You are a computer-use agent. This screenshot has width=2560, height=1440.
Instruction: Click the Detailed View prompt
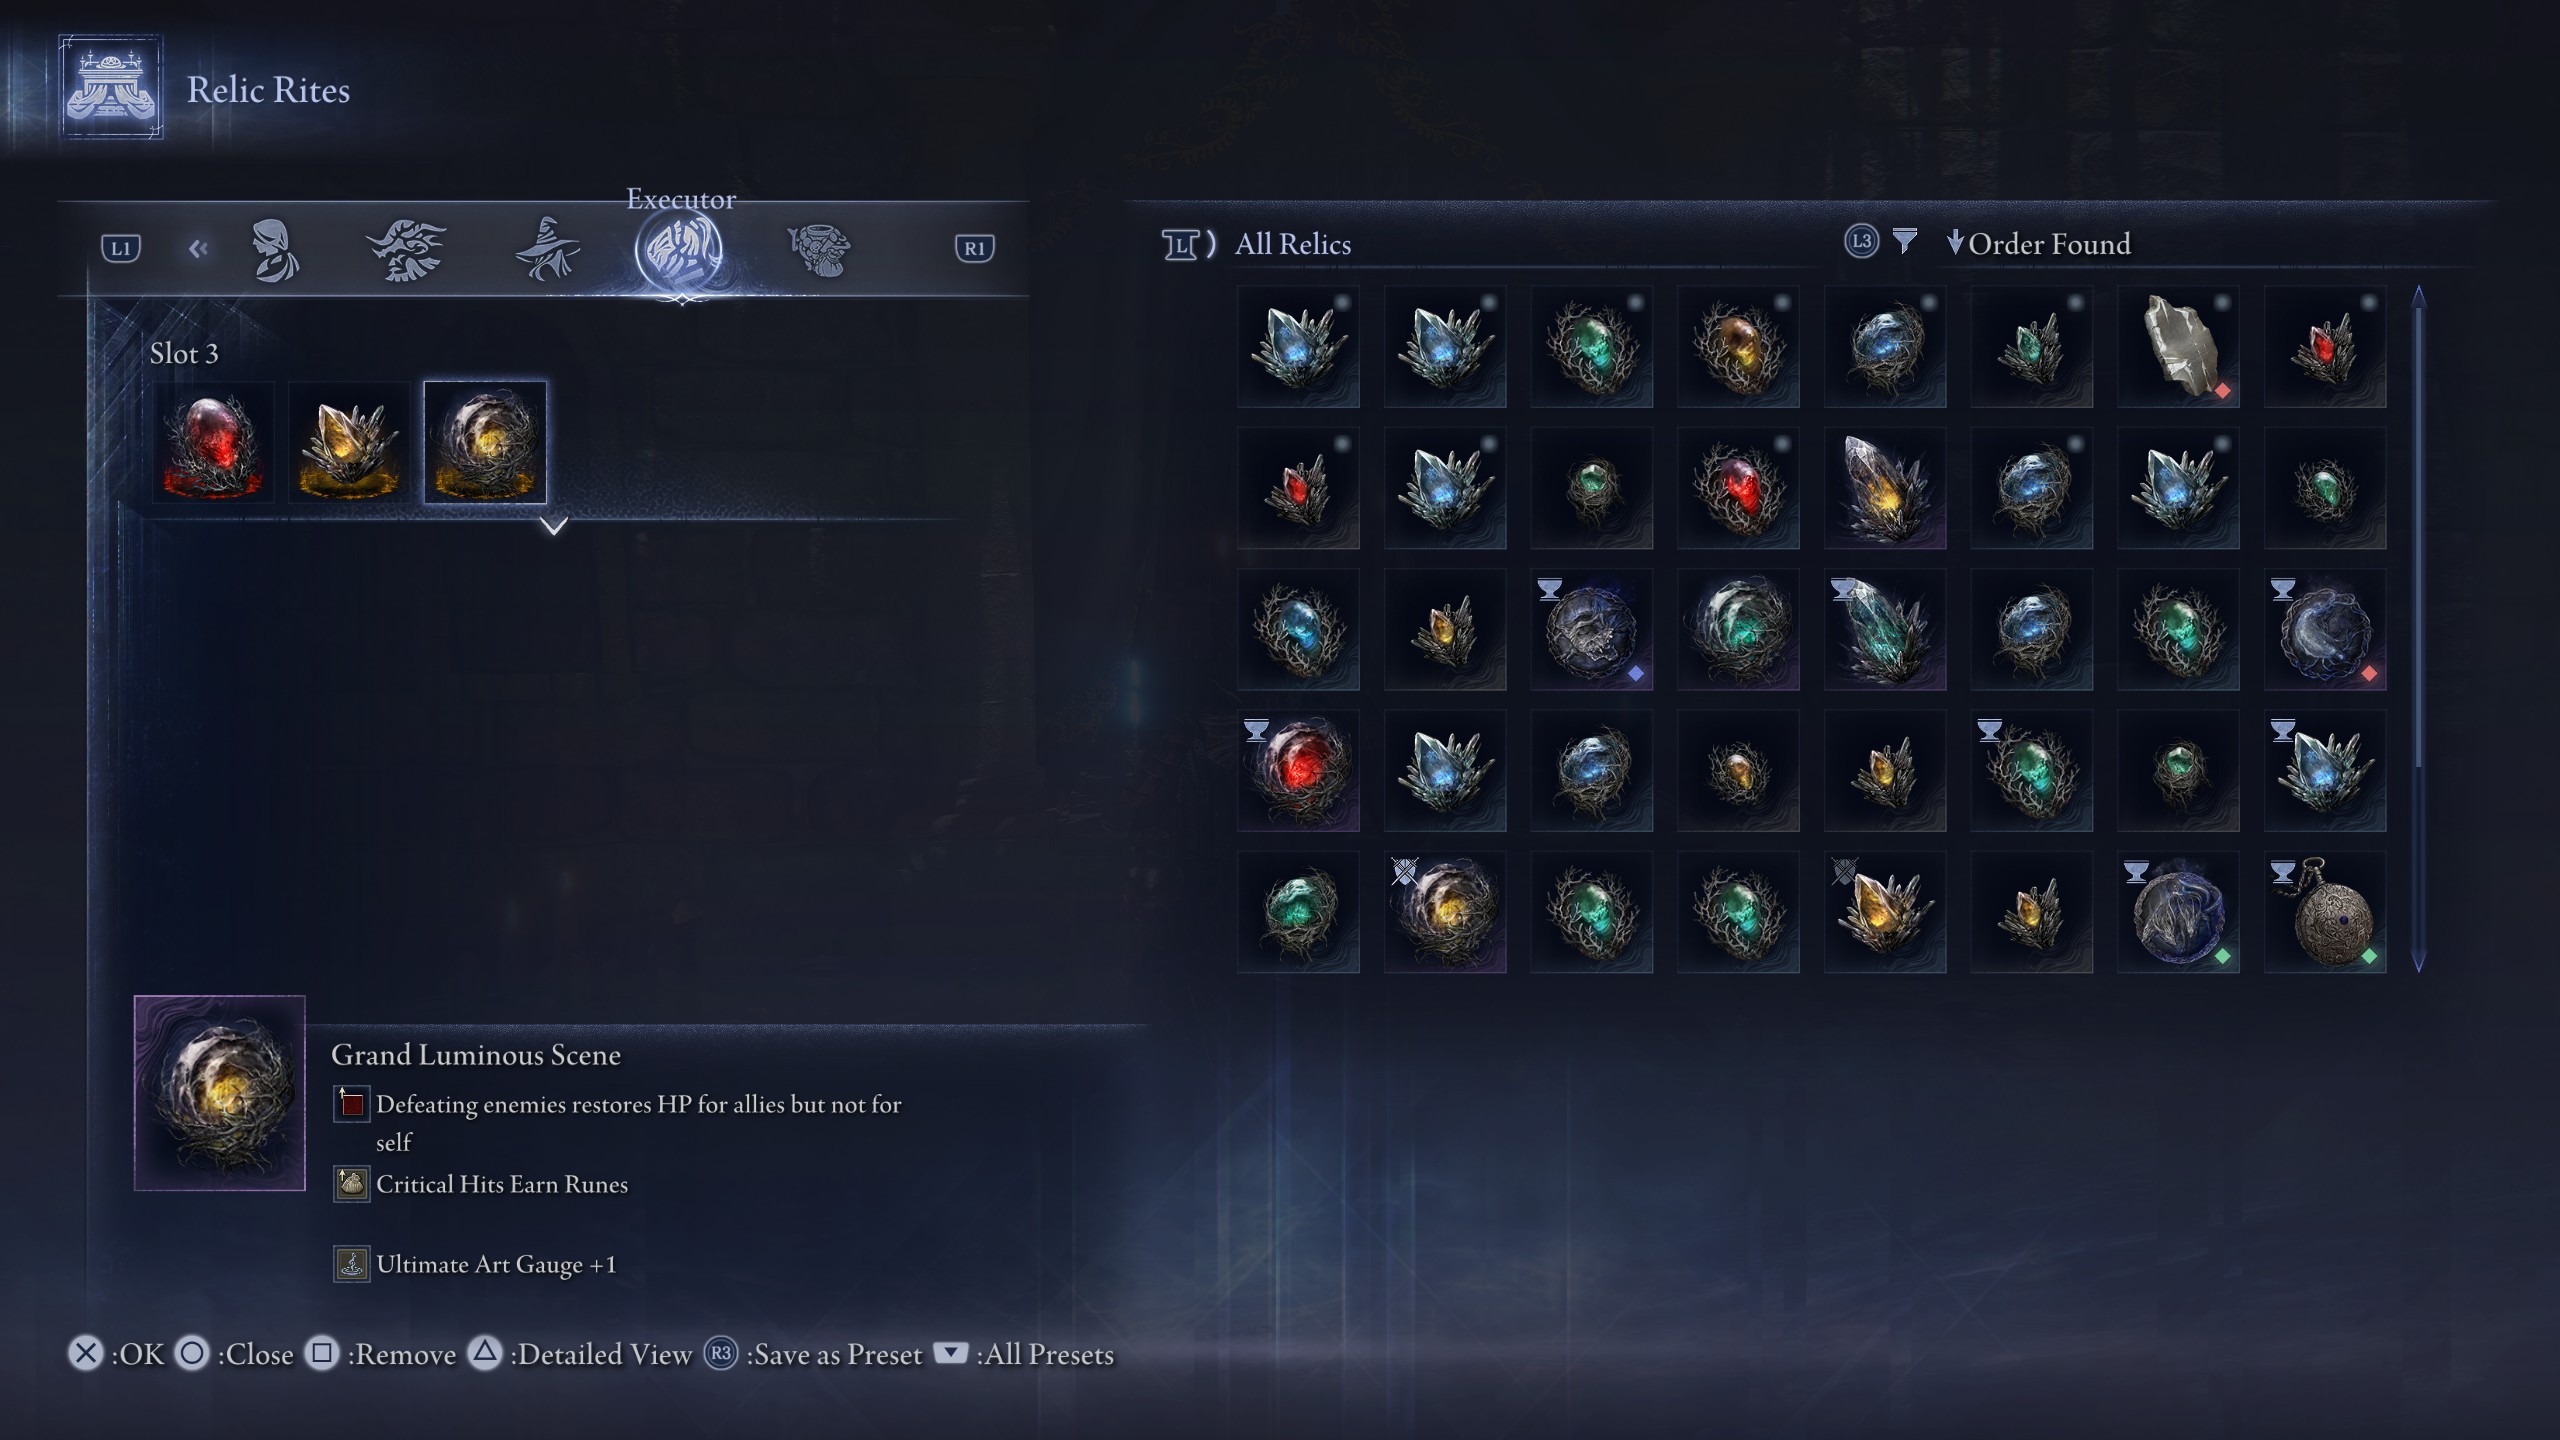point(581,1354)
